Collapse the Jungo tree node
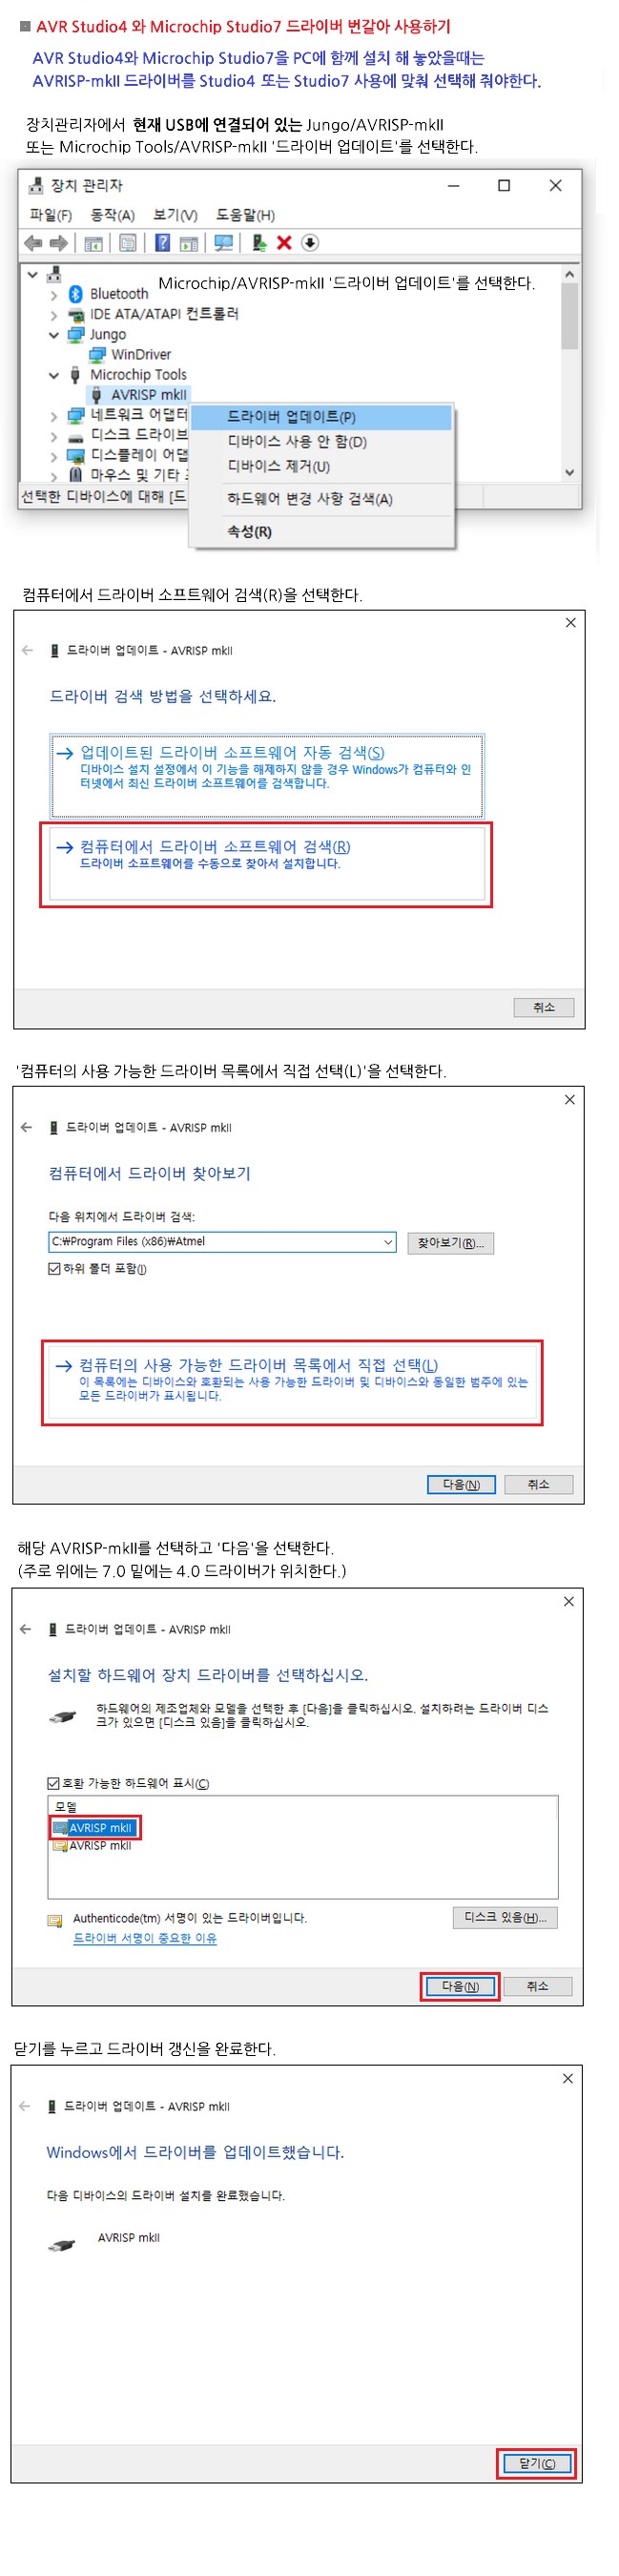 coord(54,335)
